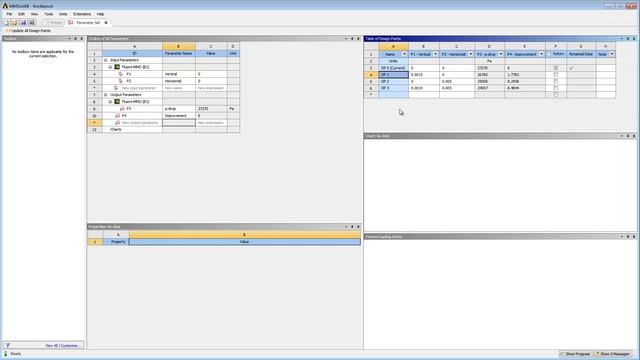Open the Name column dropdown in design points table
This screenshot has height=360, width=640.
[x=404, y=54]
